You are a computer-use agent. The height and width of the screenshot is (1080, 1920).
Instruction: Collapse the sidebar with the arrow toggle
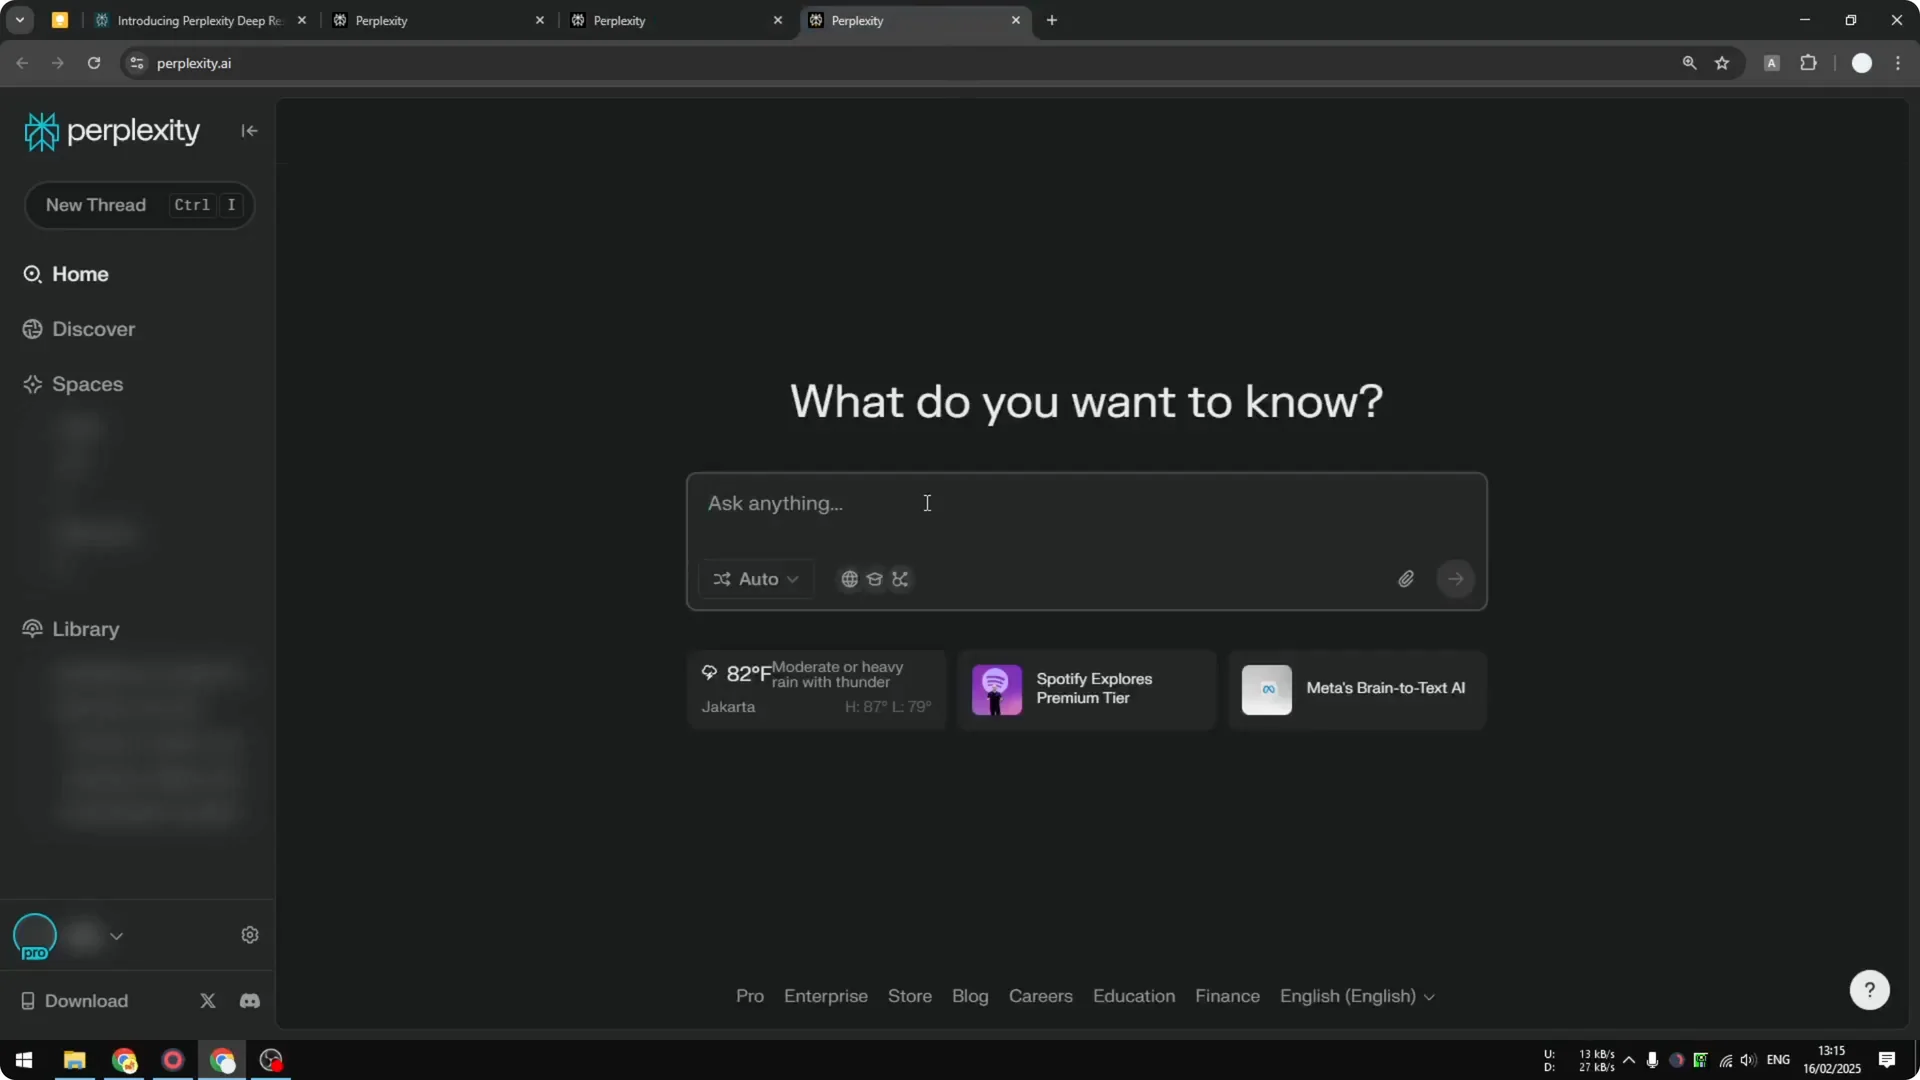249,131
